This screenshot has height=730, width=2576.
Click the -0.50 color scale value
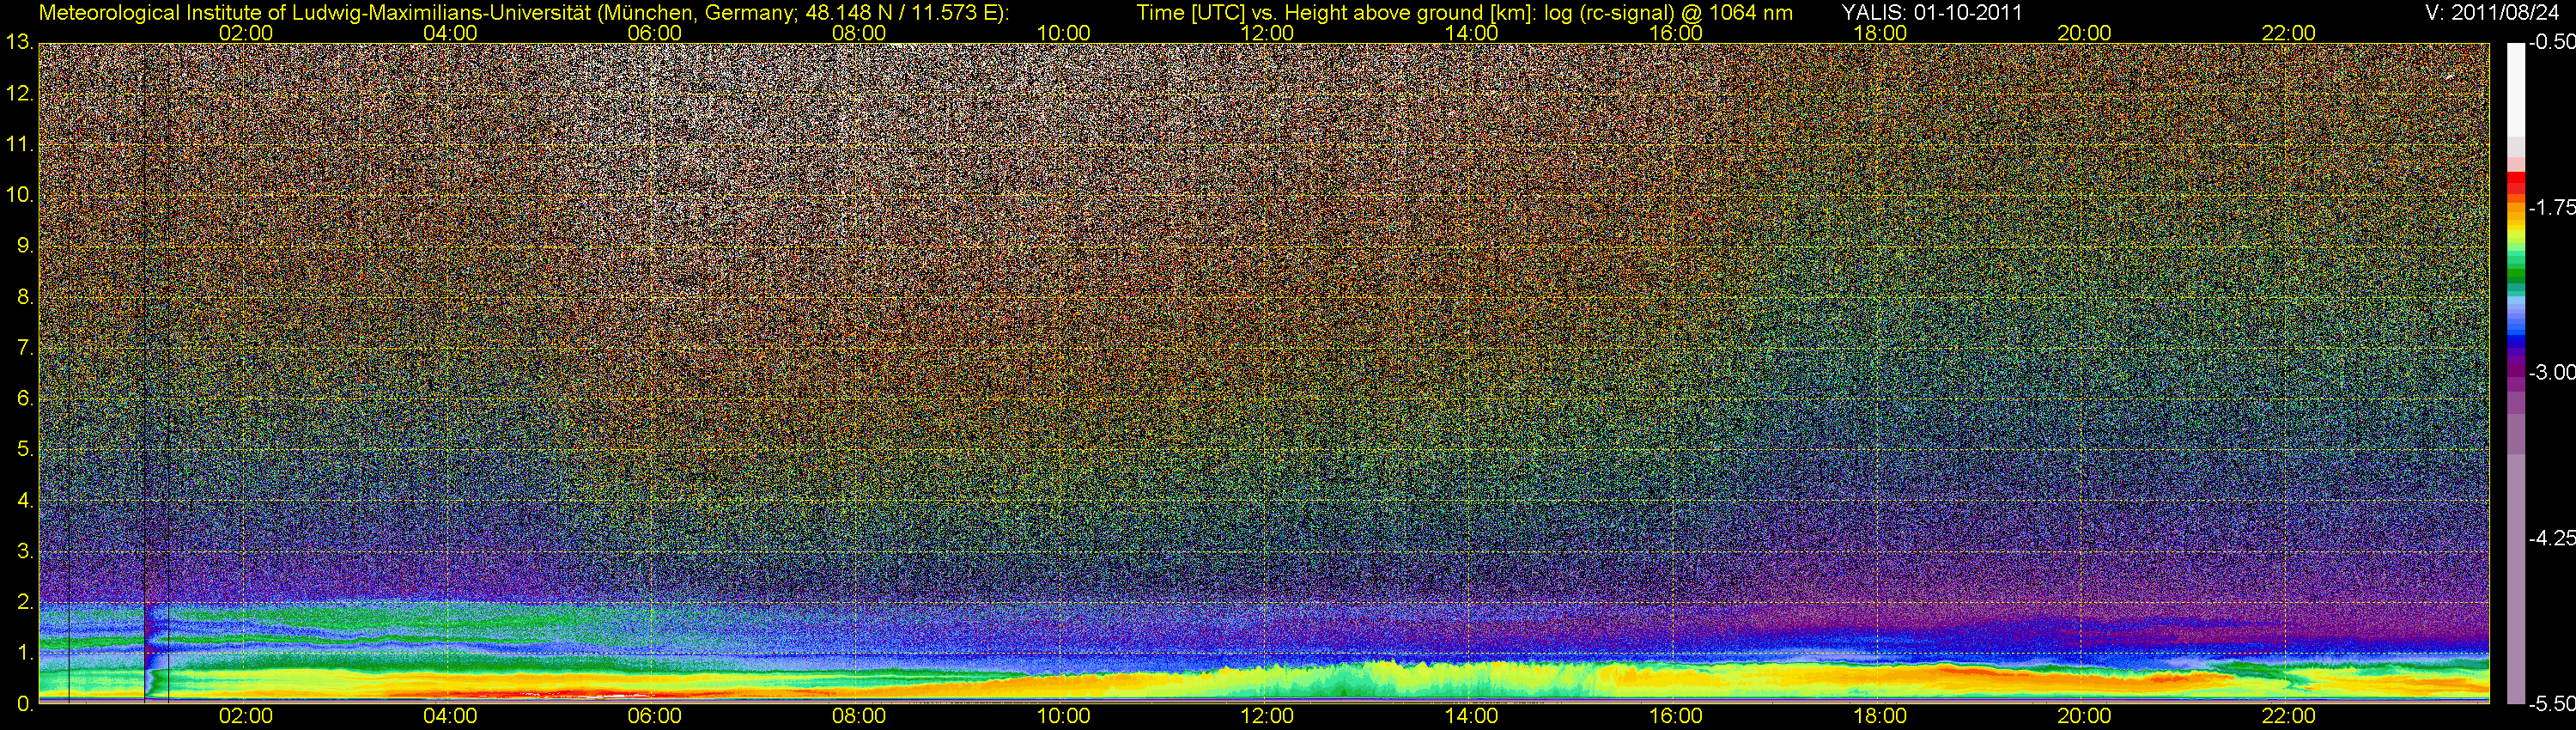(x=2551, y=43)
